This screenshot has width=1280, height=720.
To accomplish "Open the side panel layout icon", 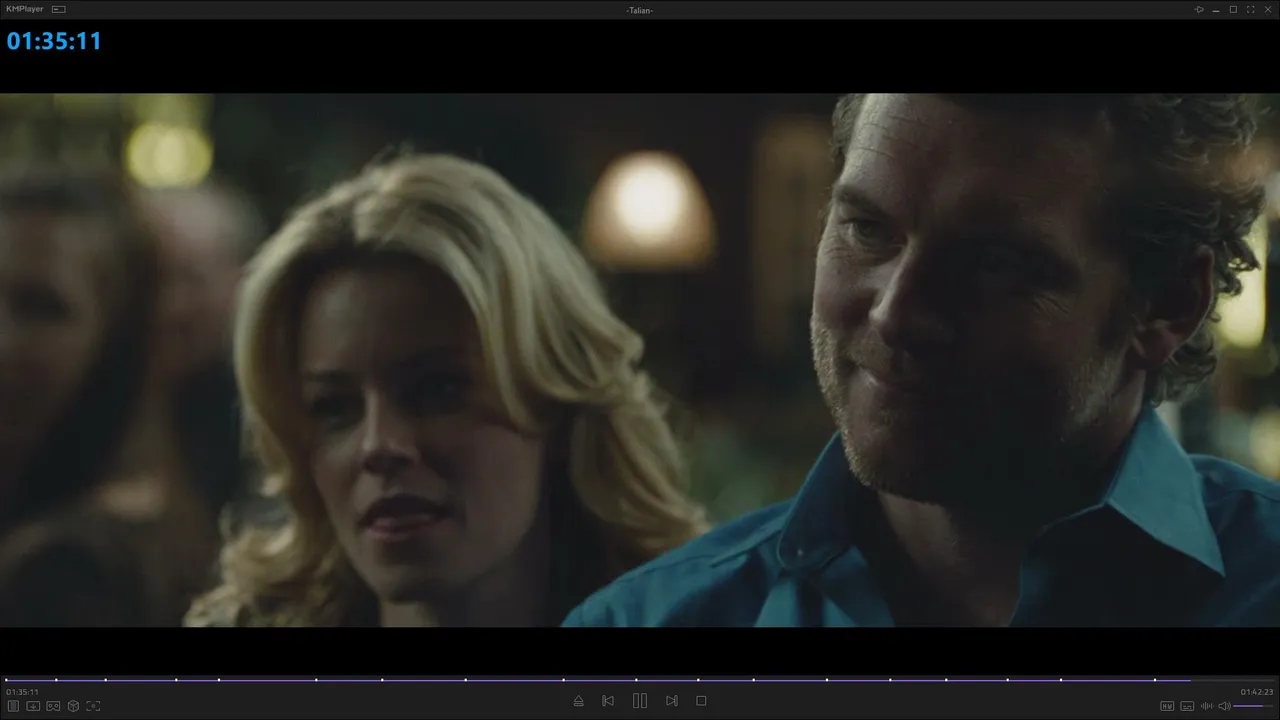I will point(13,706).
